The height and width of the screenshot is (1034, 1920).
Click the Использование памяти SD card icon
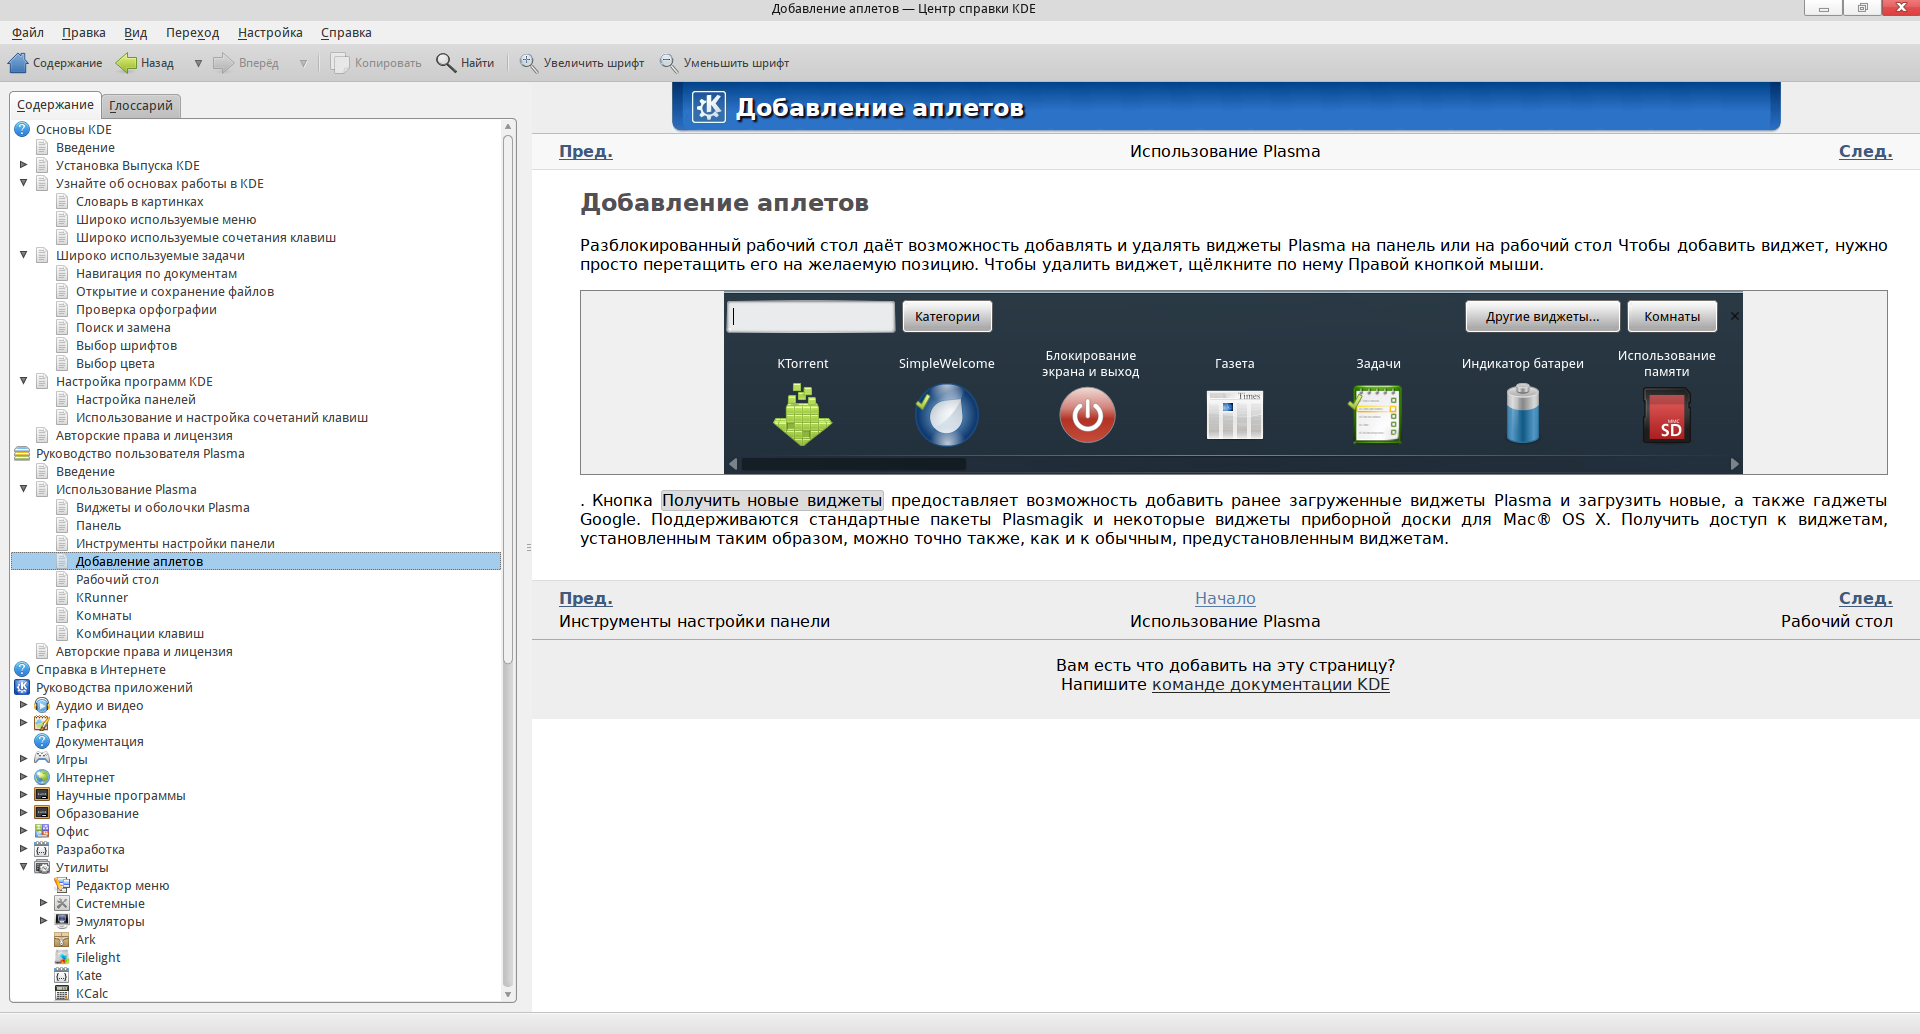pos(1667,416)
